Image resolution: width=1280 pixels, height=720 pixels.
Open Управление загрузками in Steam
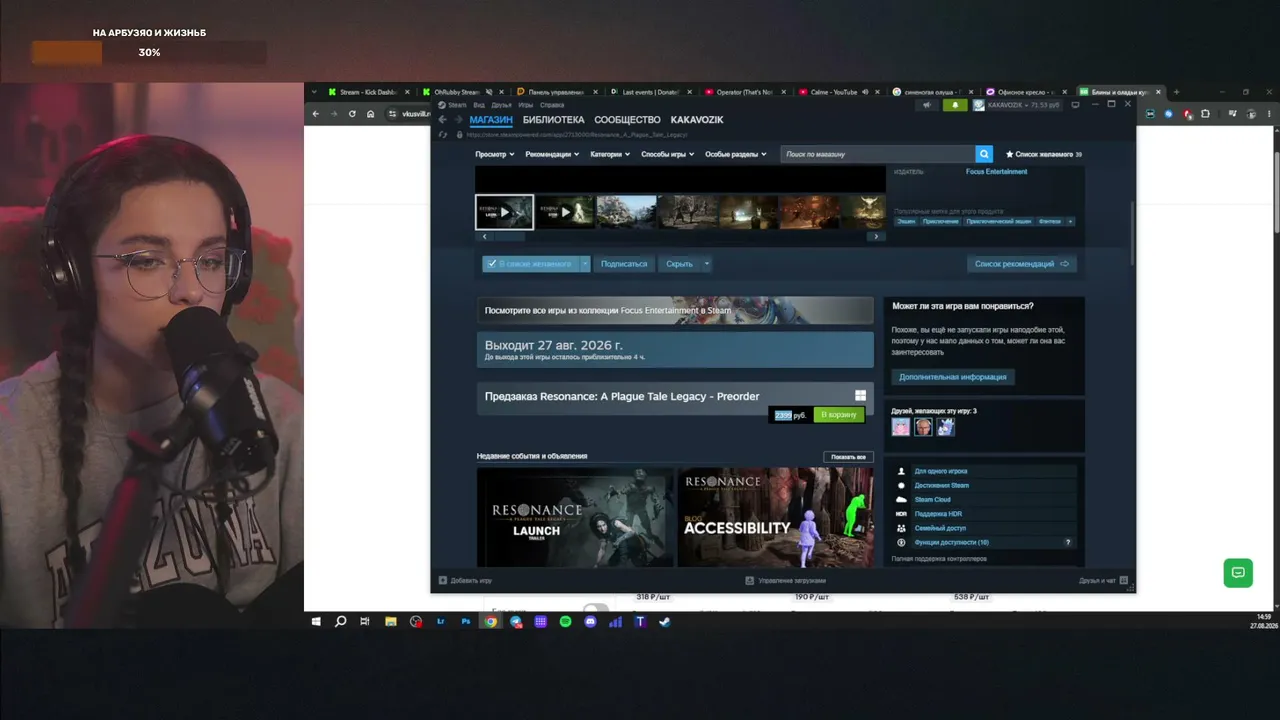pyautogui.click(x=785, y=580)
